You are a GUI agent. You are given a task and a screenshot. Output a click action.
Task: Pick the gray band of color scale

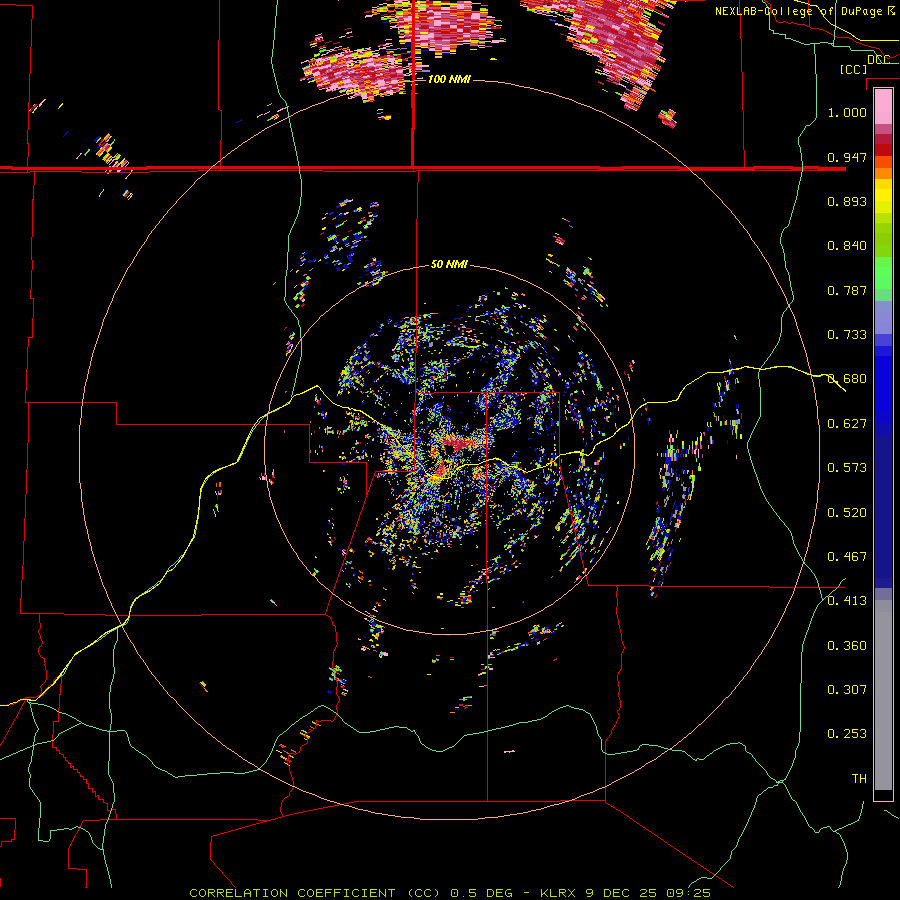pos(883,695)
